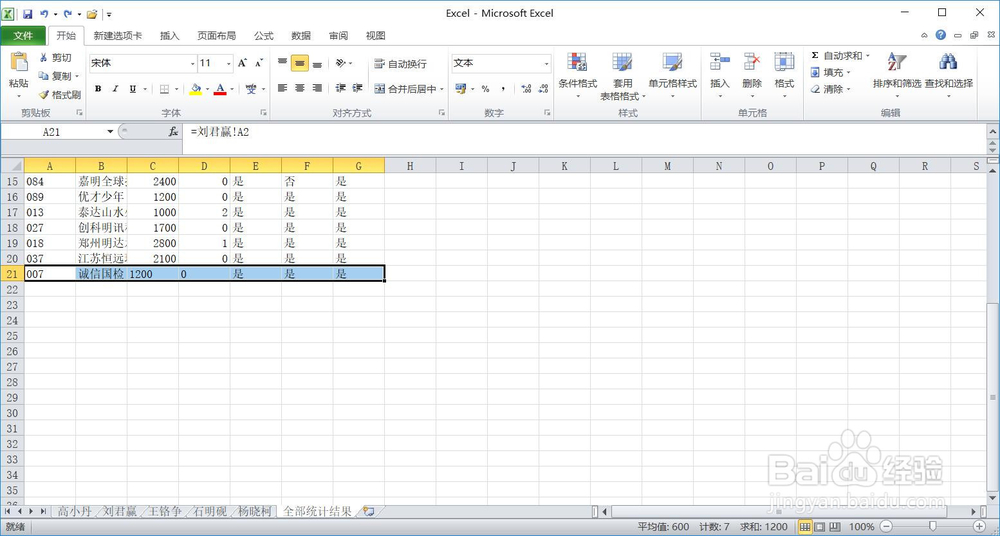Increase font size with the grow font icon
1000x536 pixels.
coord(242,63)
